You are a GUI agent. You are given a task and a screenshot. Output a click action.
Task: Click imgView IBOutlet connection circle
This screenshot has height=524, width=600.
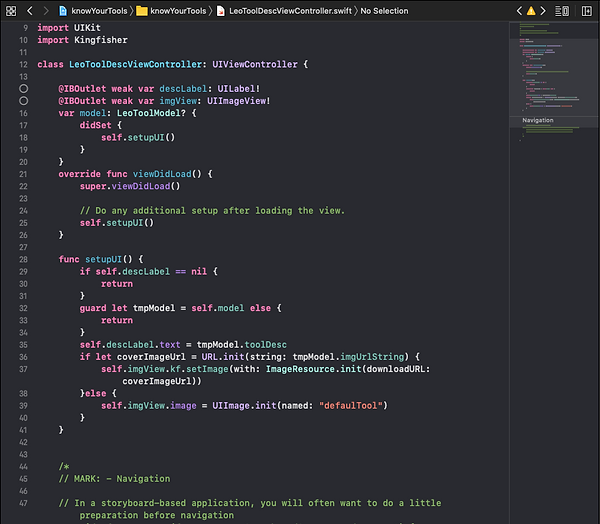pyautogui.click(x=24, y=101)
